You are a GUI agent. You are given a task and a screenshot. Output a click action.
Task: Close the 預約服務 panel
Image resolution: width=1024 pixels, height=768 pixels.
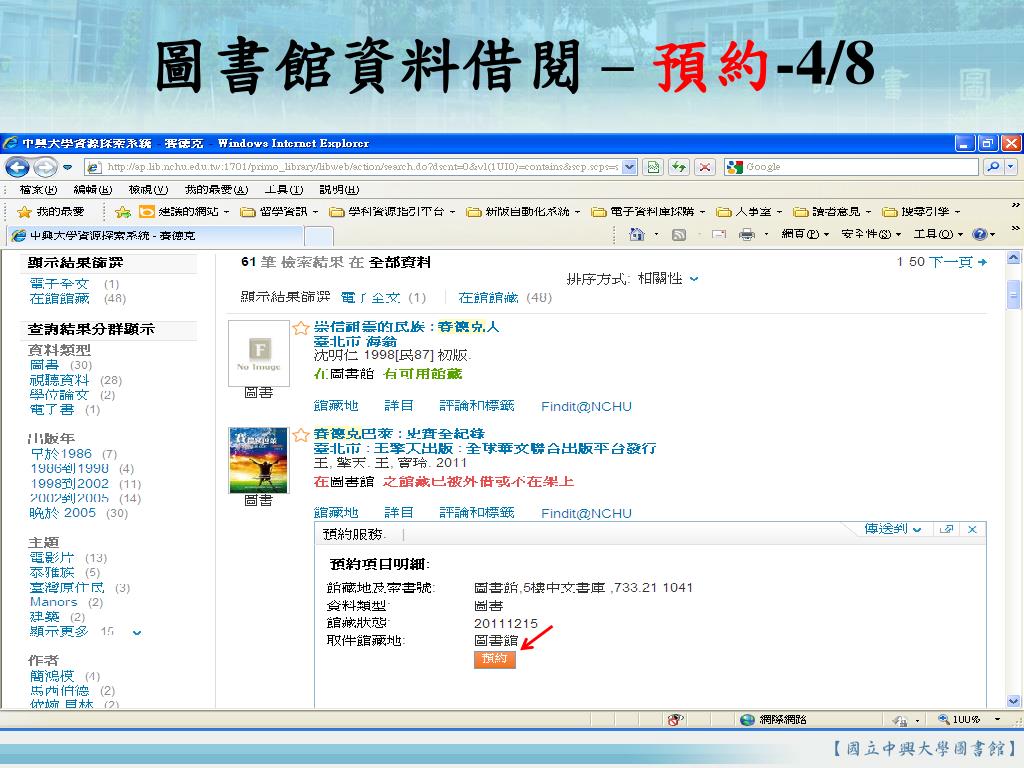(x=972, y=529)
